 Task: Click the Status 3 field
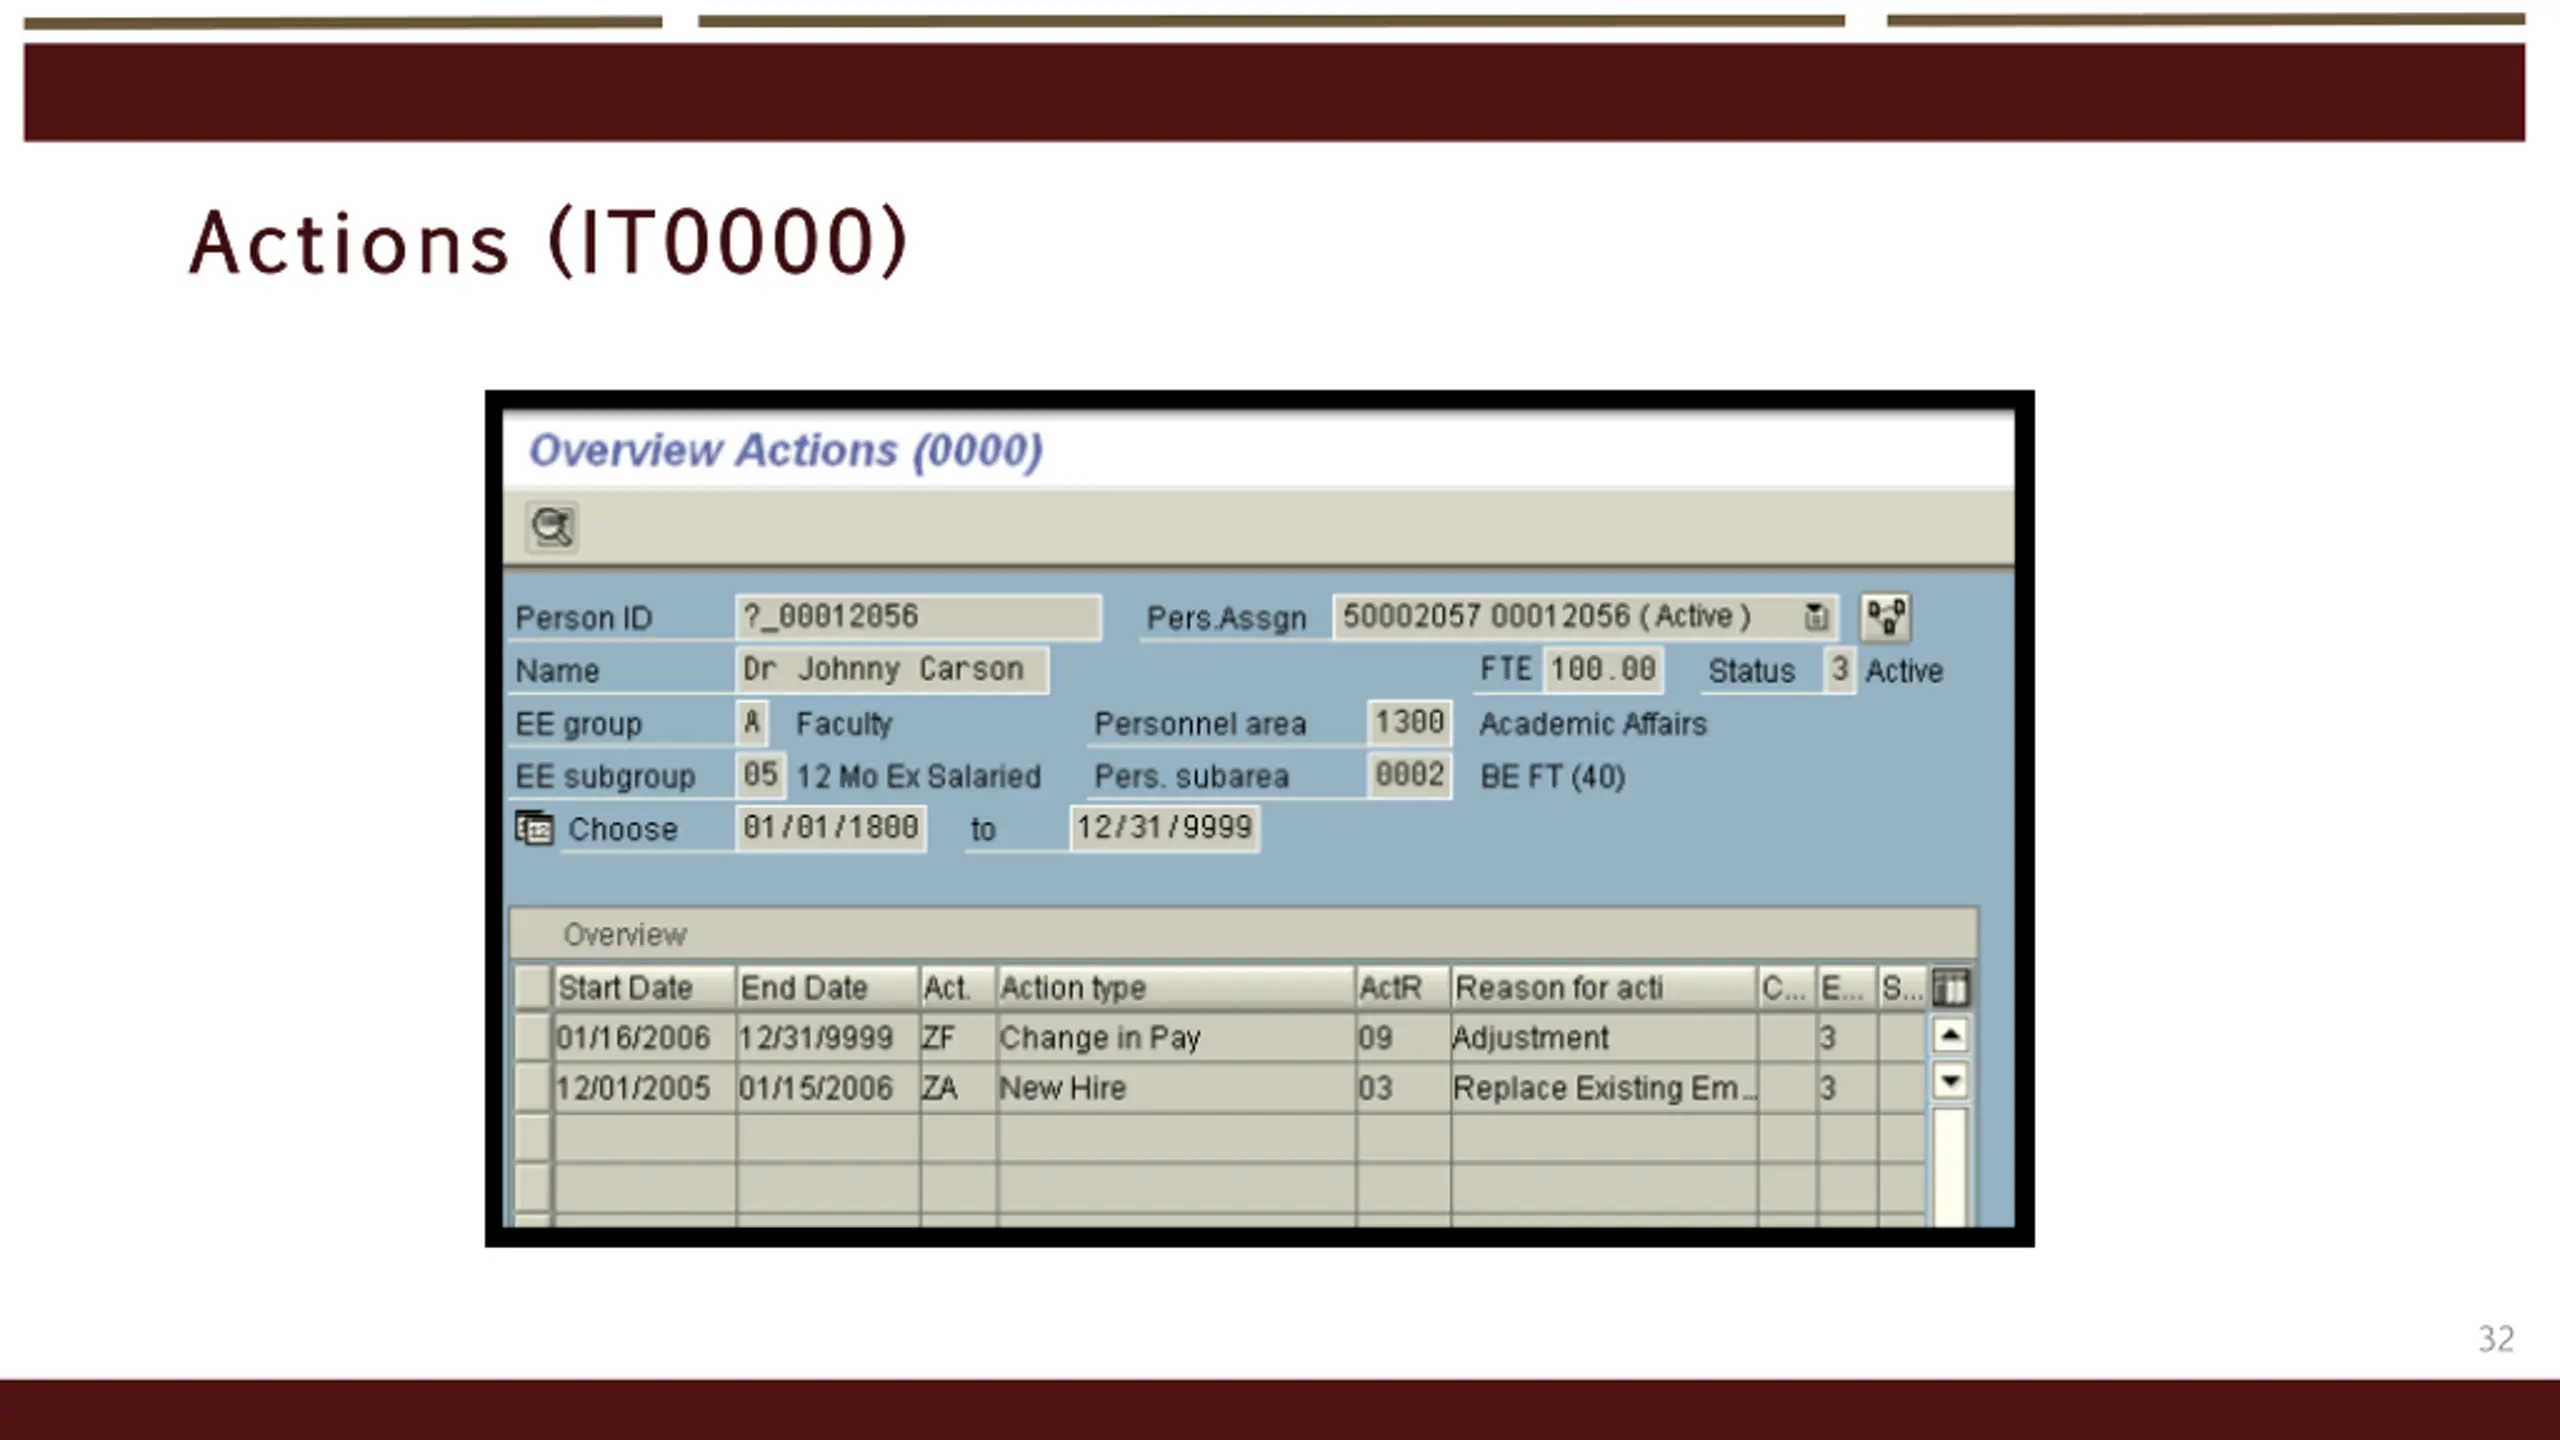point(1839,669)
